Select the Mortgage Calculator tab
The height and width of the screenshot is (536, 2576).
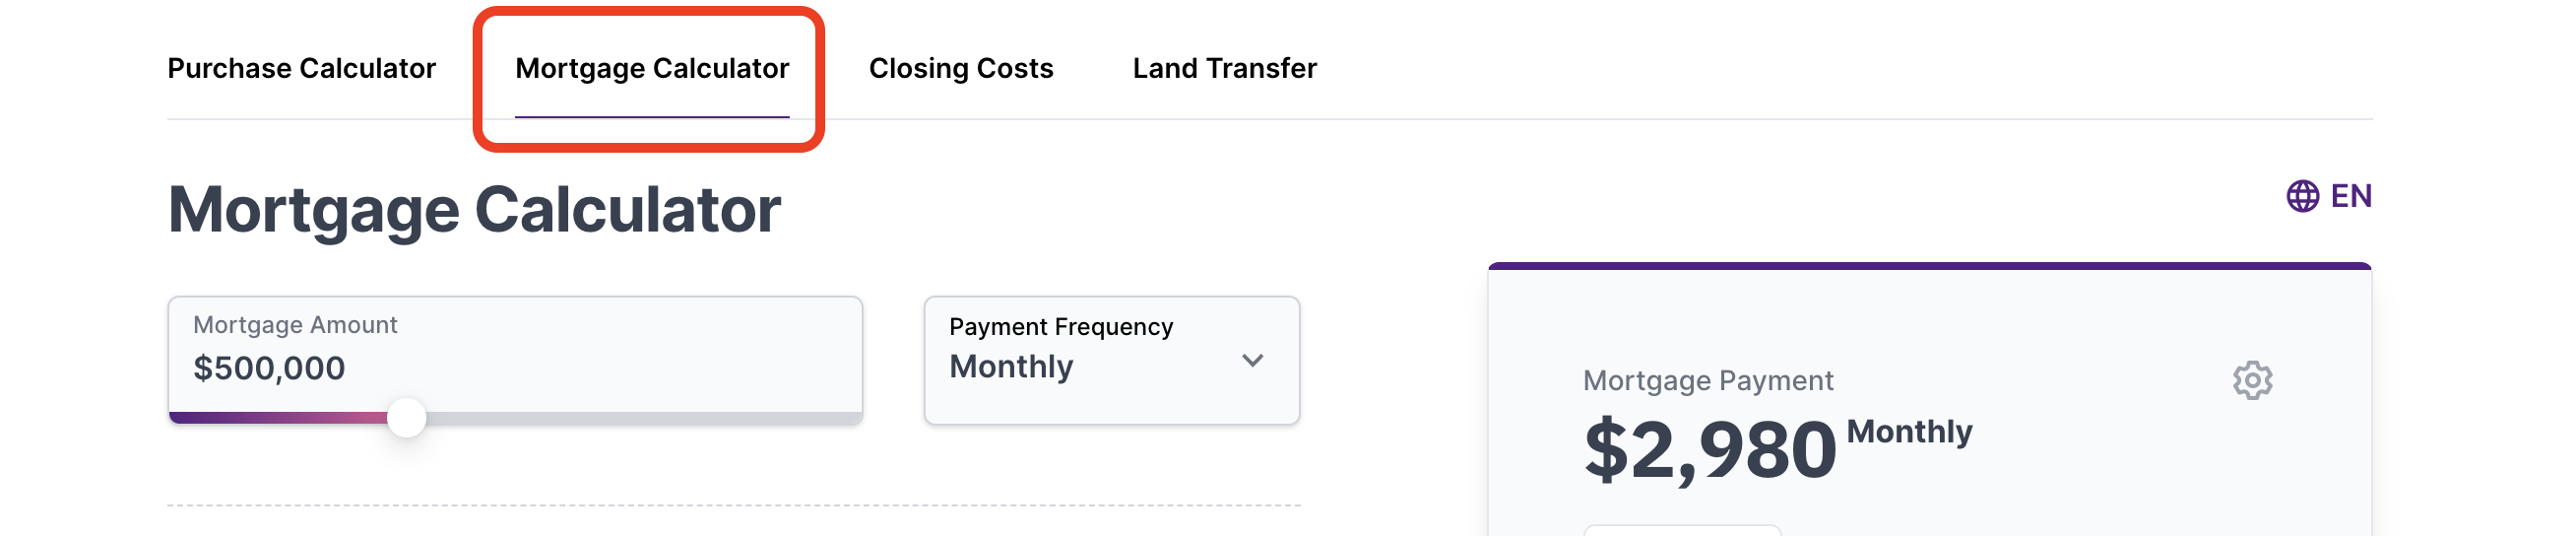(652, 68)
